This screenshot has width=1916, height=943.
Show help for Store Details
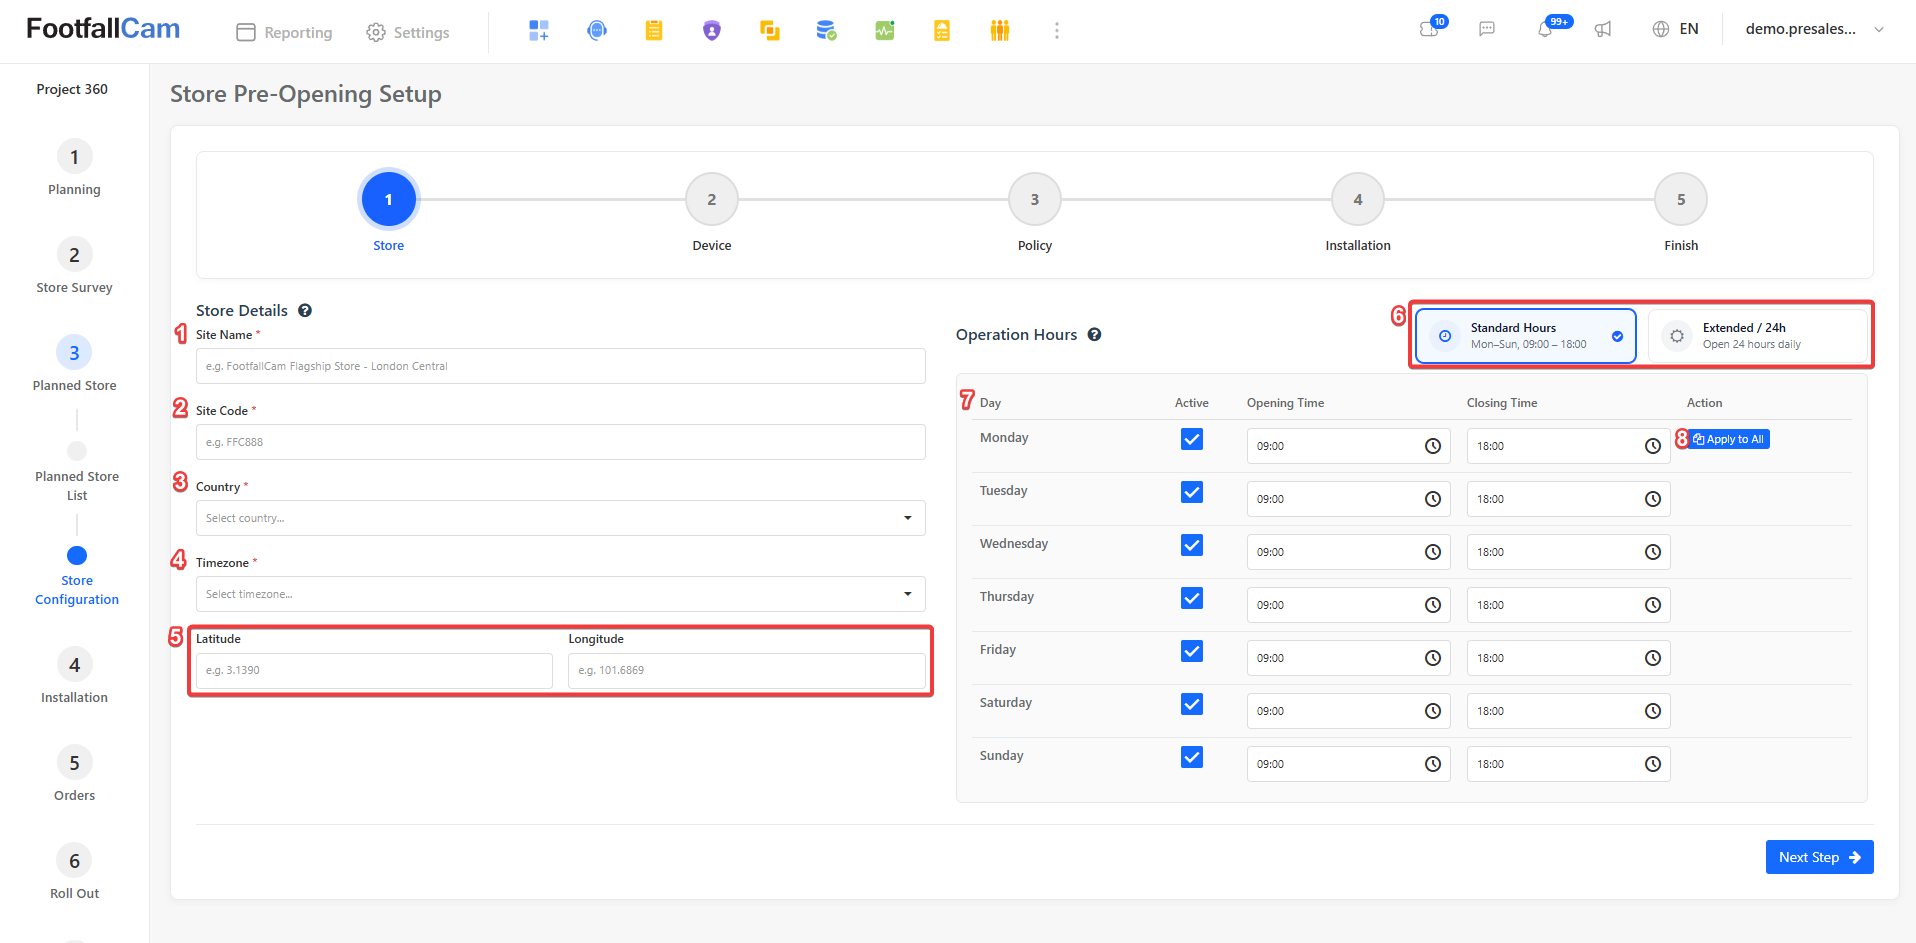[305, 311]
